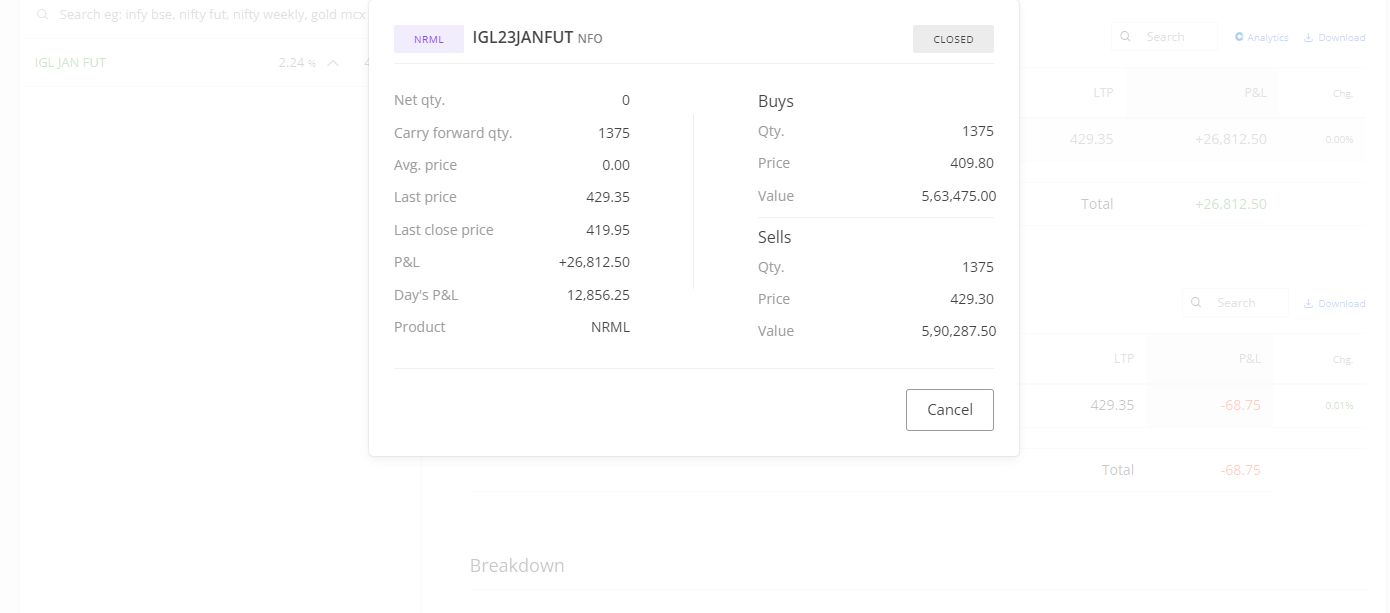The height and width of the screenshot is (613, 1390).
Task: Open Analytics link above positions table
Action: pos(1267,37)
